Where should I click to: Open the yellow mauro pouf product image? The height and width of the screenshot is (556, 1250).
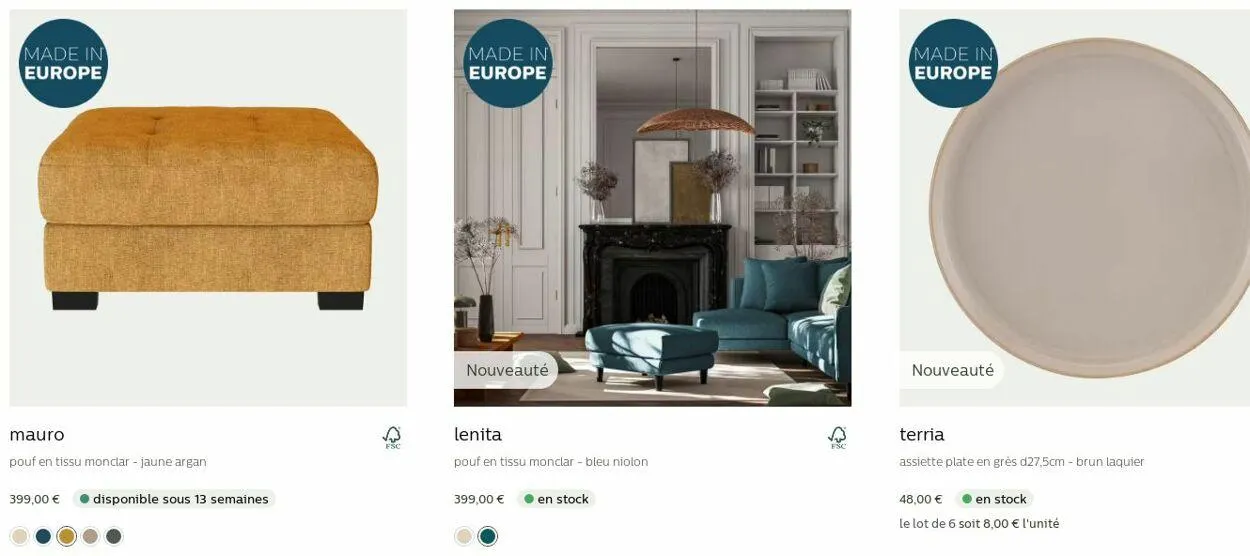[x=208, y=208]
